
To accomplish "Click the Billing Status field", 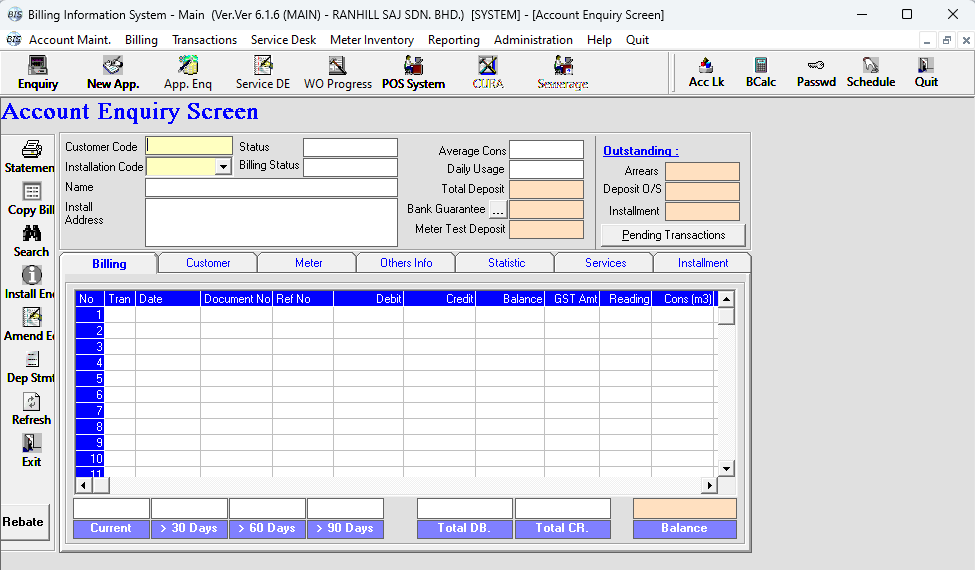I will [350, 167].
